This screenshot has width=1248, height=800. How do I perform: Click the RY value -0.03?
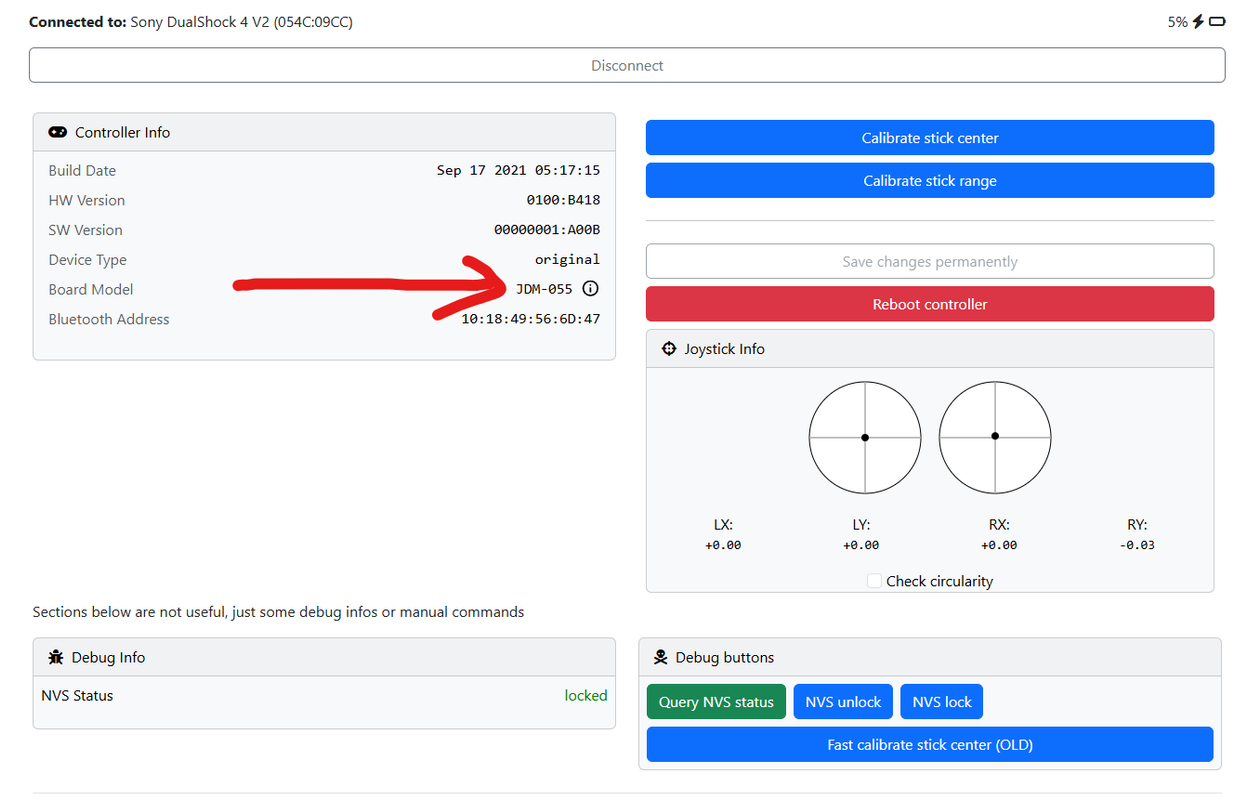[1138, 545]
